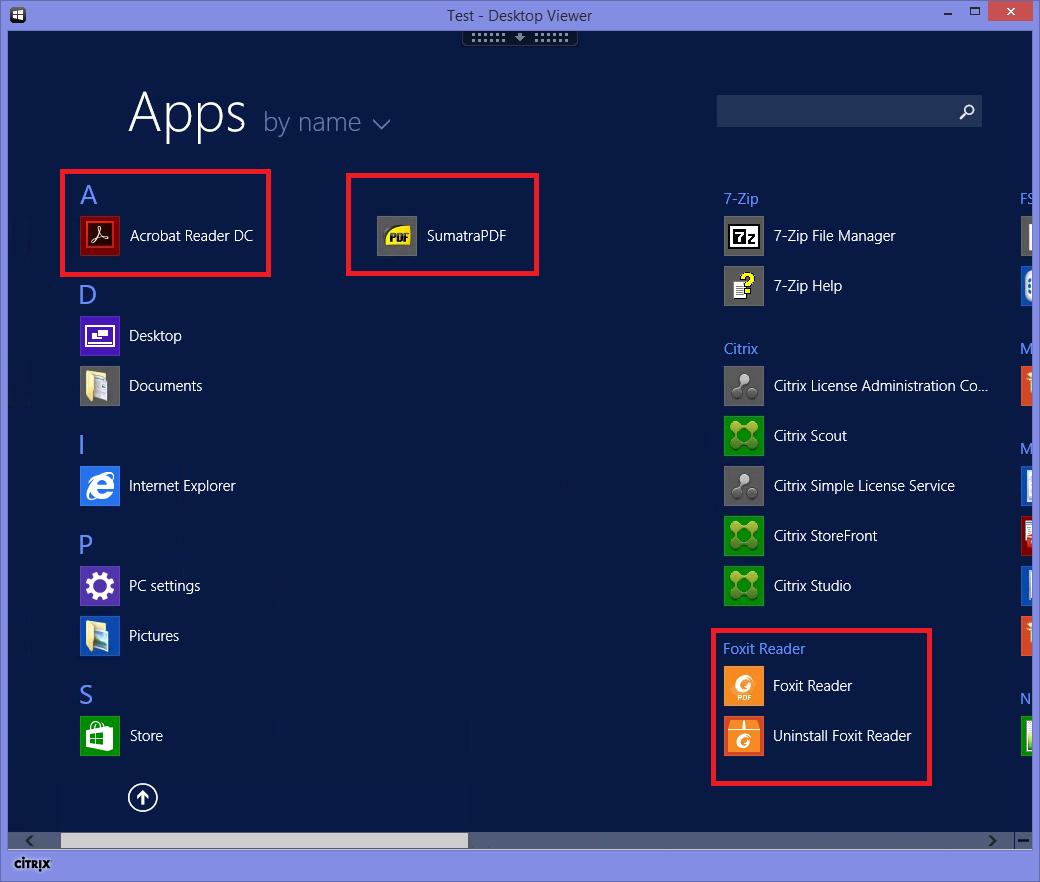This screenshot has height=882, width=1040.
Task: Open Citrix License Administration Console icon
Action: [x=744, y=386]
